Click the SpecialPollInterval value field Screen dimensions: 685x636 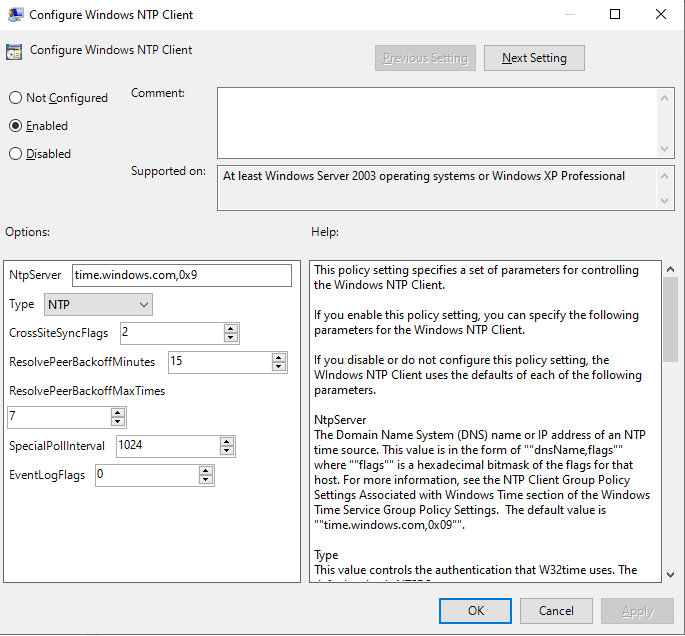[x=167, y=446]
